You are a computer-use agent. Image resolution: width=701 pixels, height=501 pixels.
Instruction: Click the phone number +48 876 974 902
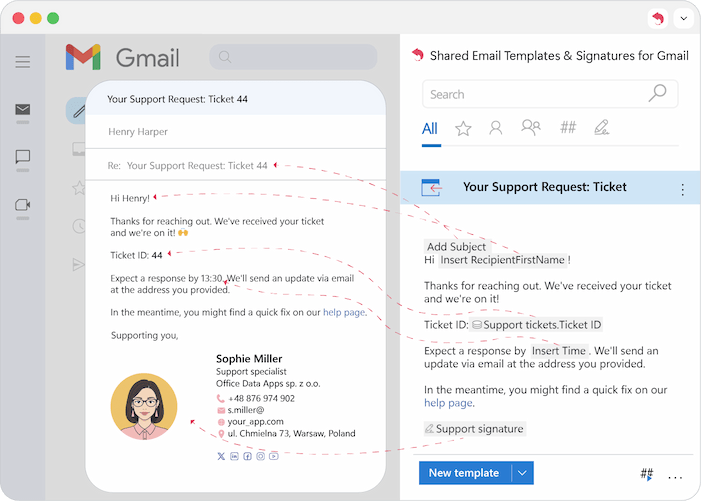point(261,398)
